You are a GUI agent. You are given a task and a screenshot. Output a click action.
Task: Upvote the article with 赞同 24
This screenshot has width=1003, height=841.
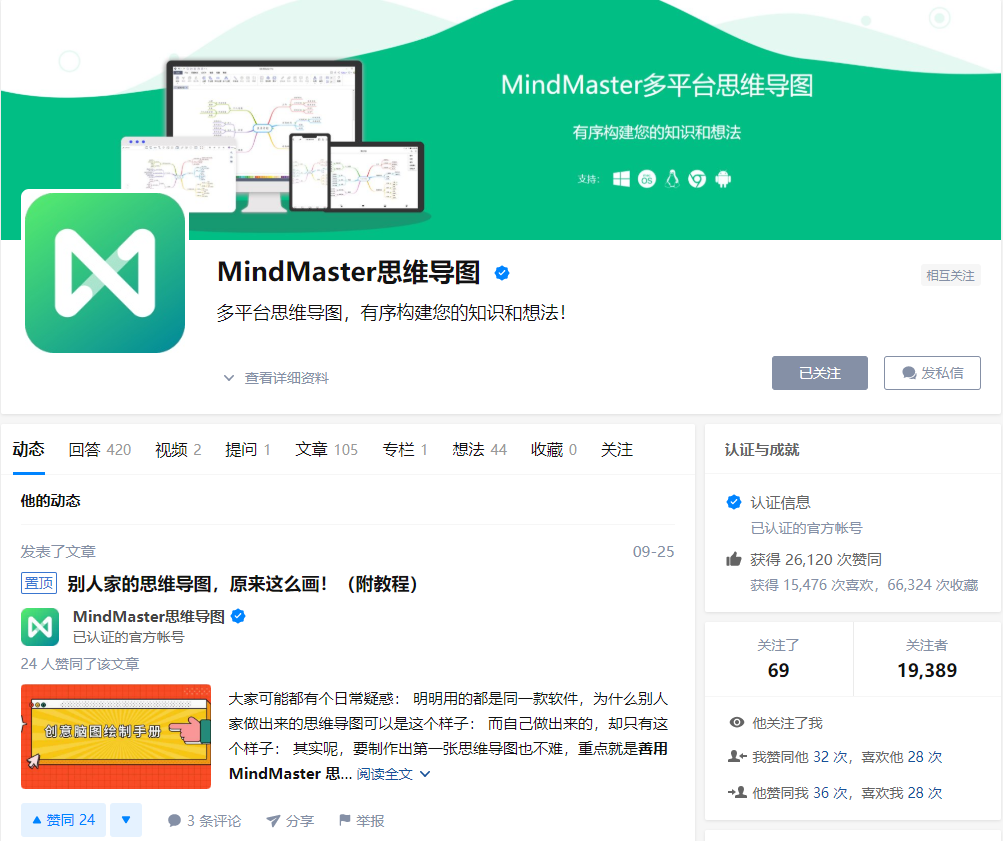pos(63,820)
